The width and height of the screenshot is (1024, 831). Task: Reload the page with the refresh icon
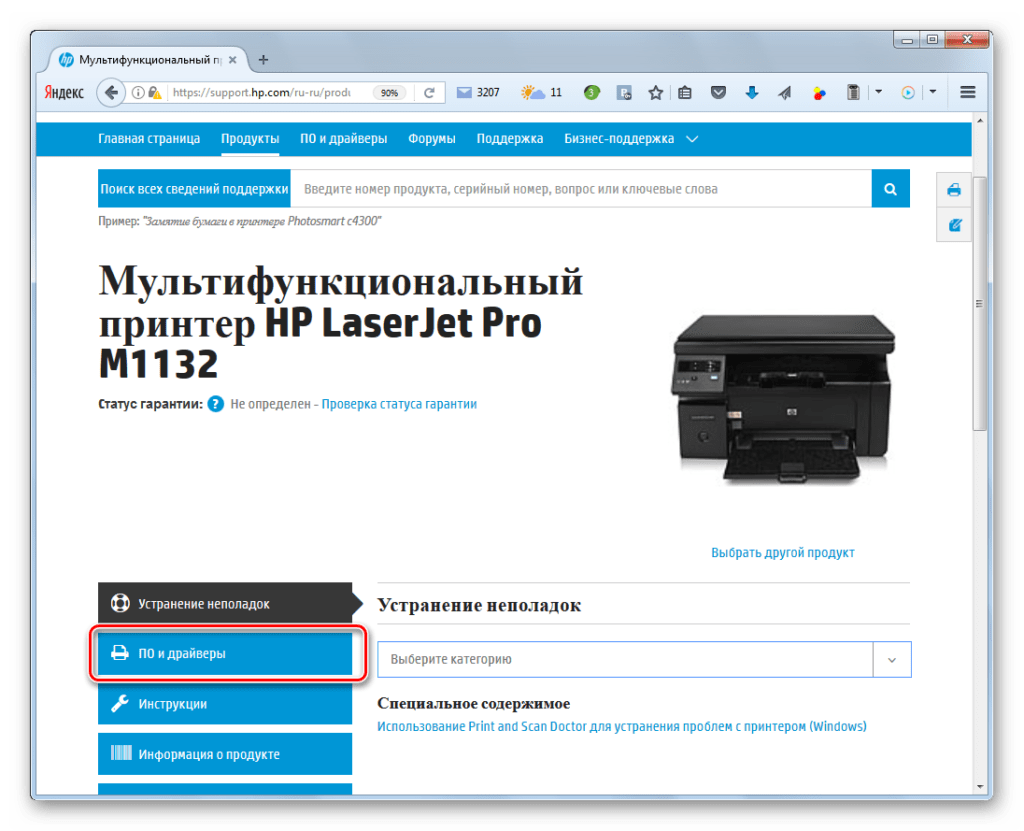429,93
